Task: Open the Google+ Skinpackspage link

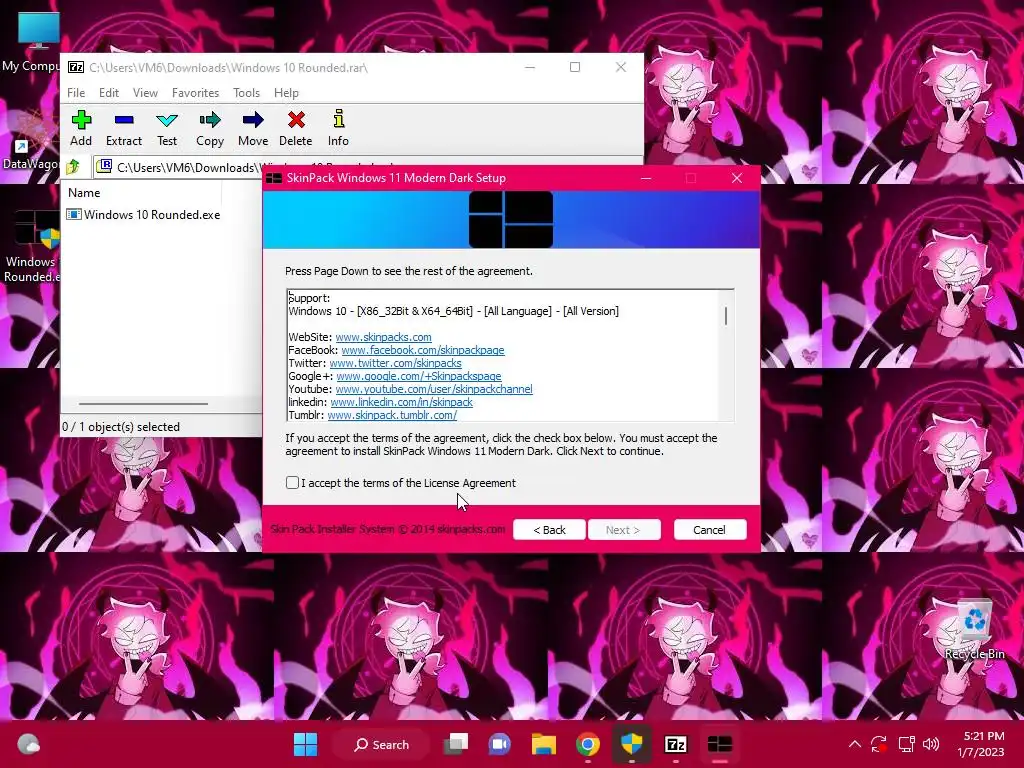Action: point(419,376)
